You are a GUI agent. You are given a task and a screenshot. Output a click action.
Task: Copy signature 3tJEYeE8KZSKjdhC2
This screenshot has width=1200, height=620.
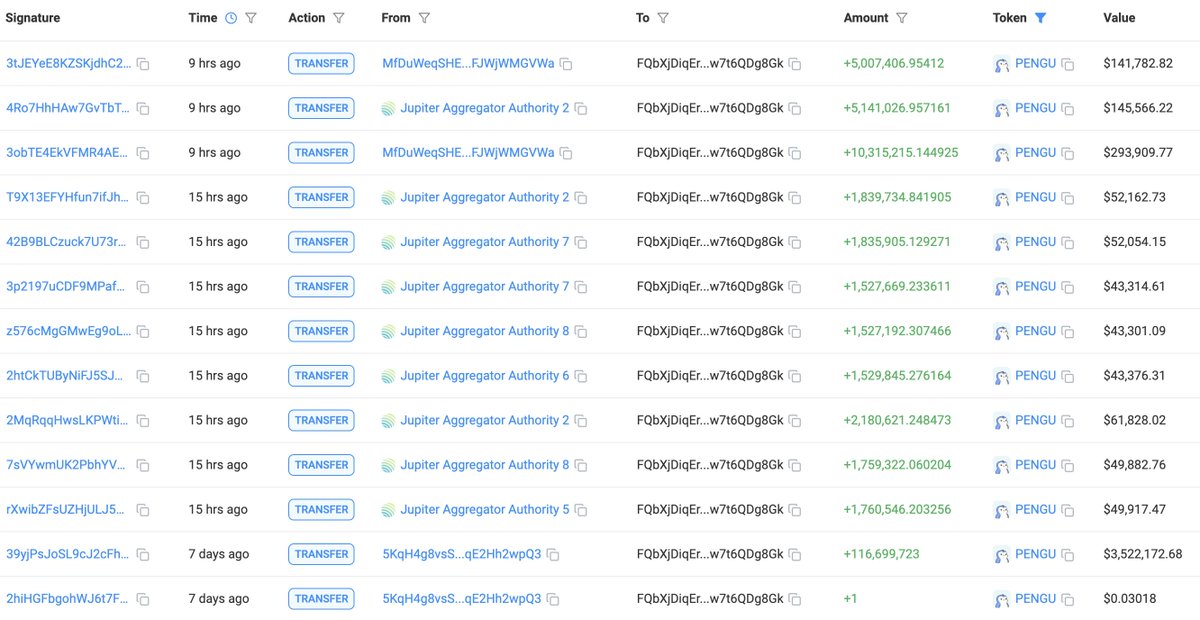[x=143, y=64]
